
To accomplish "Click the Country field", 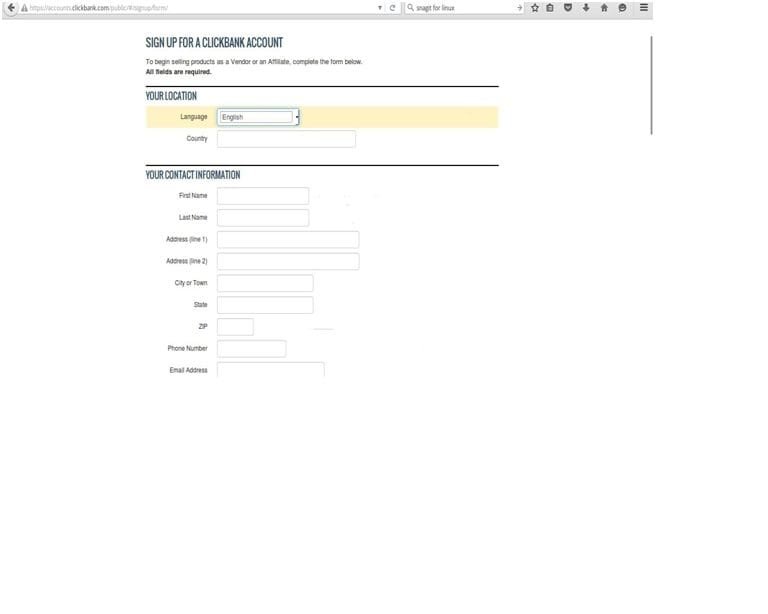I will [287, 139].
